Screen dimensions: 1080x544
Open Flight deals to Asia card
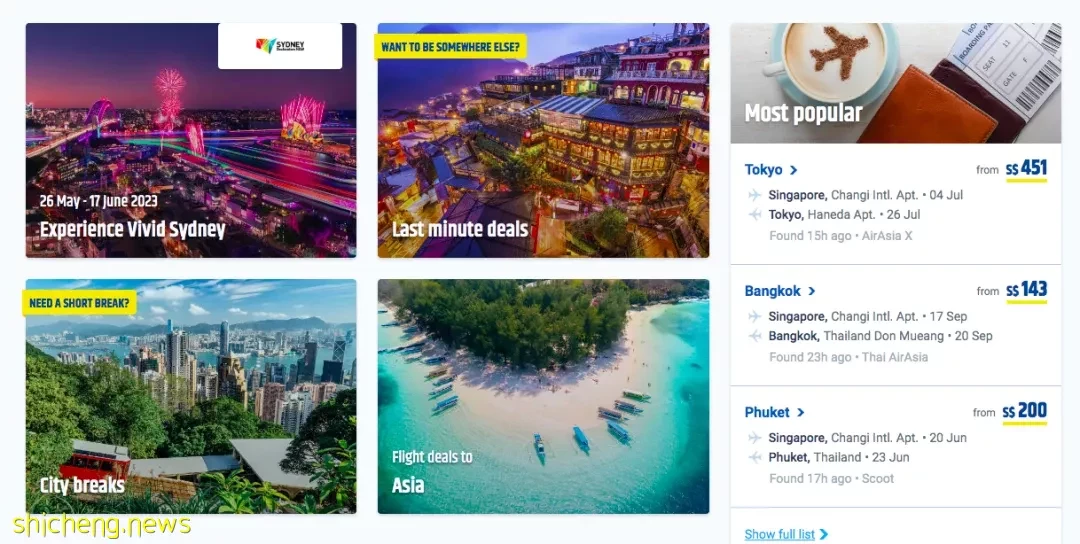[x=543, y=396]
